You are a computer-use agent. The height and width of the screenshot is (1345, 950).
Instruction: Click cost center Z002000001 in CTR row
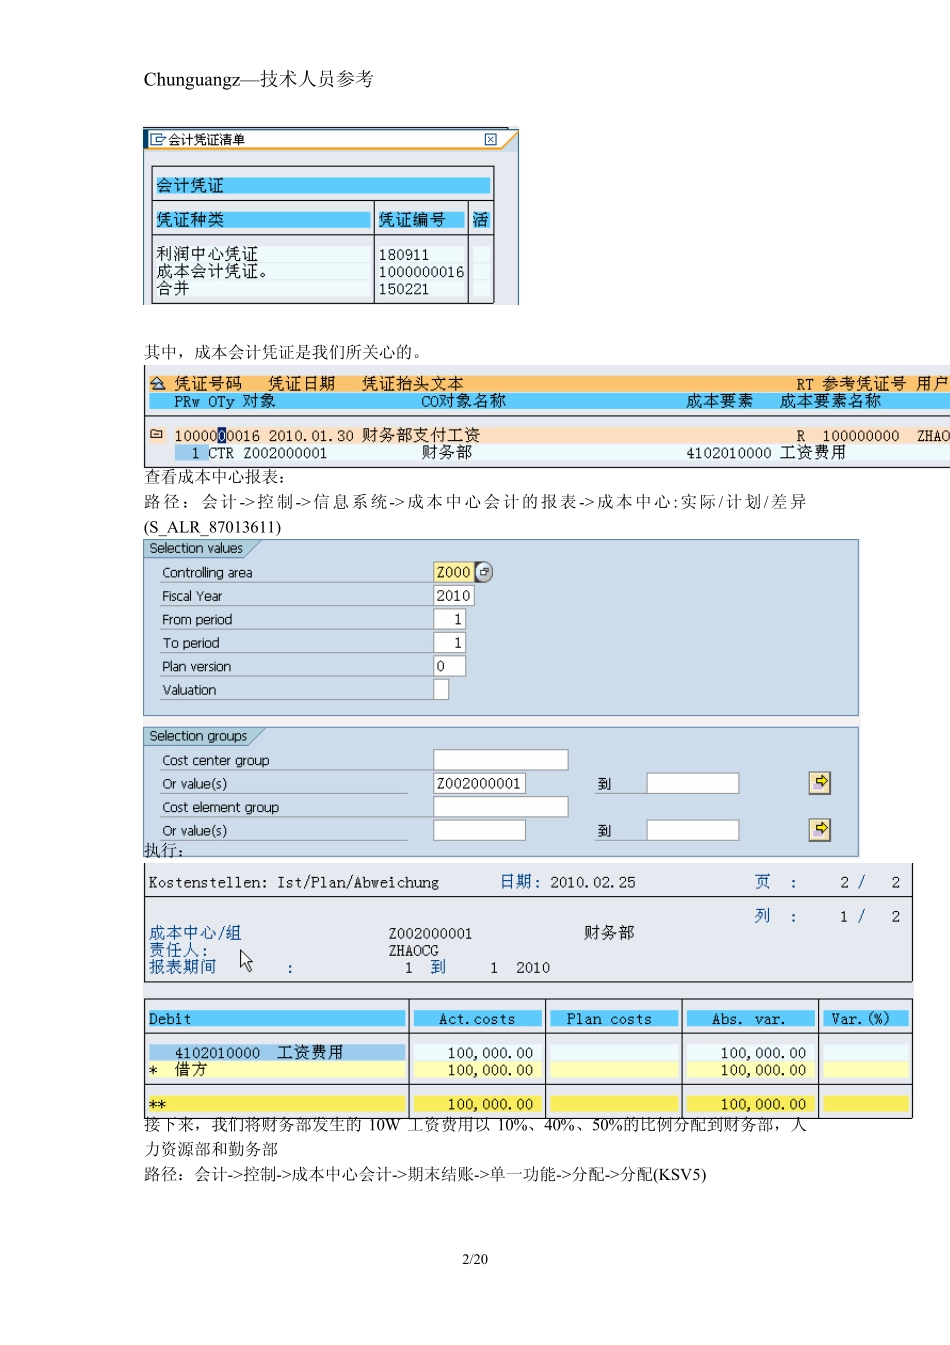point(285,453)
